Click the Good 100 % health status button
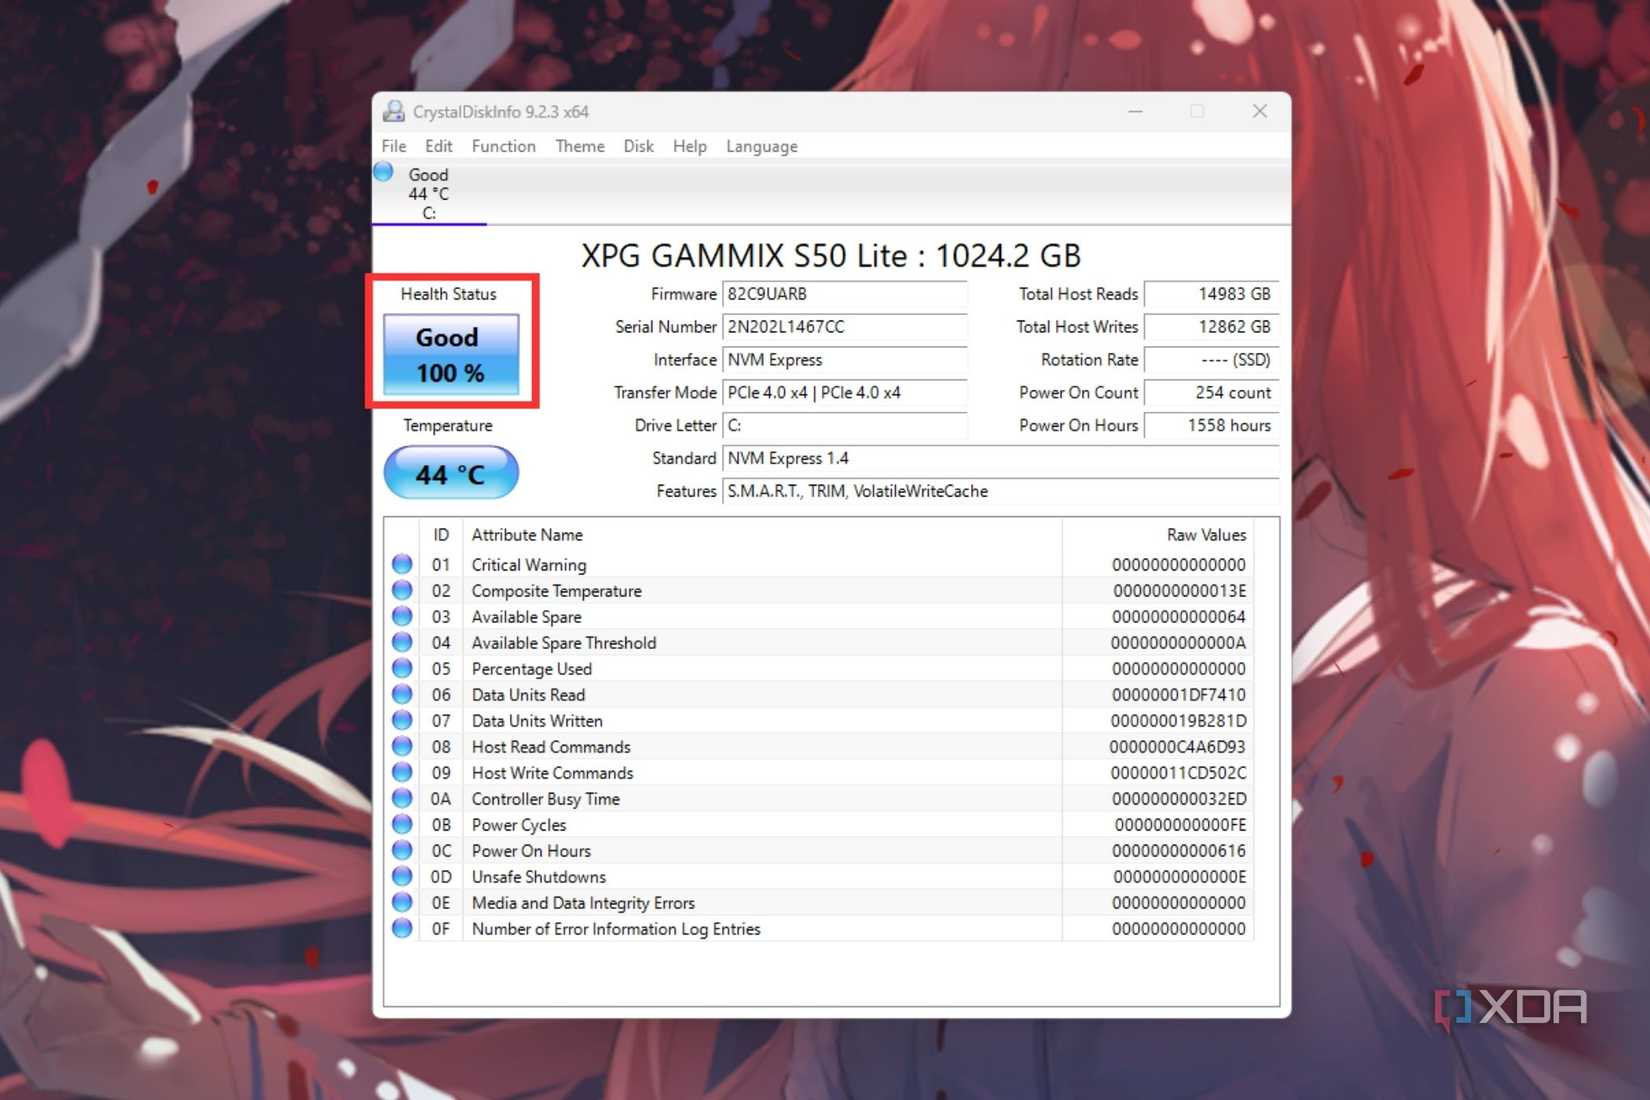This screenshot has width=1650, height=1100. click(x=451, y=355)
